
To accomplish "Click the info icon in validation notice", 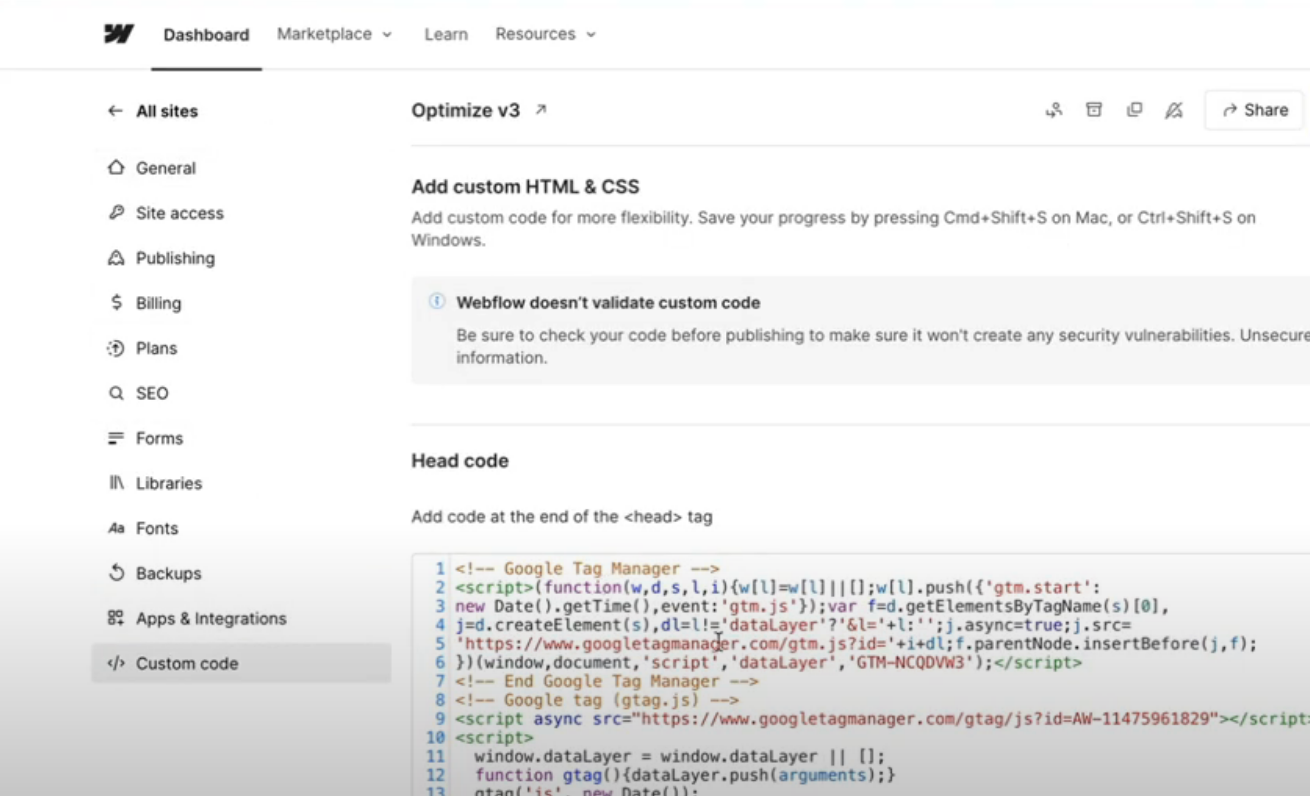I will point(436,301).
